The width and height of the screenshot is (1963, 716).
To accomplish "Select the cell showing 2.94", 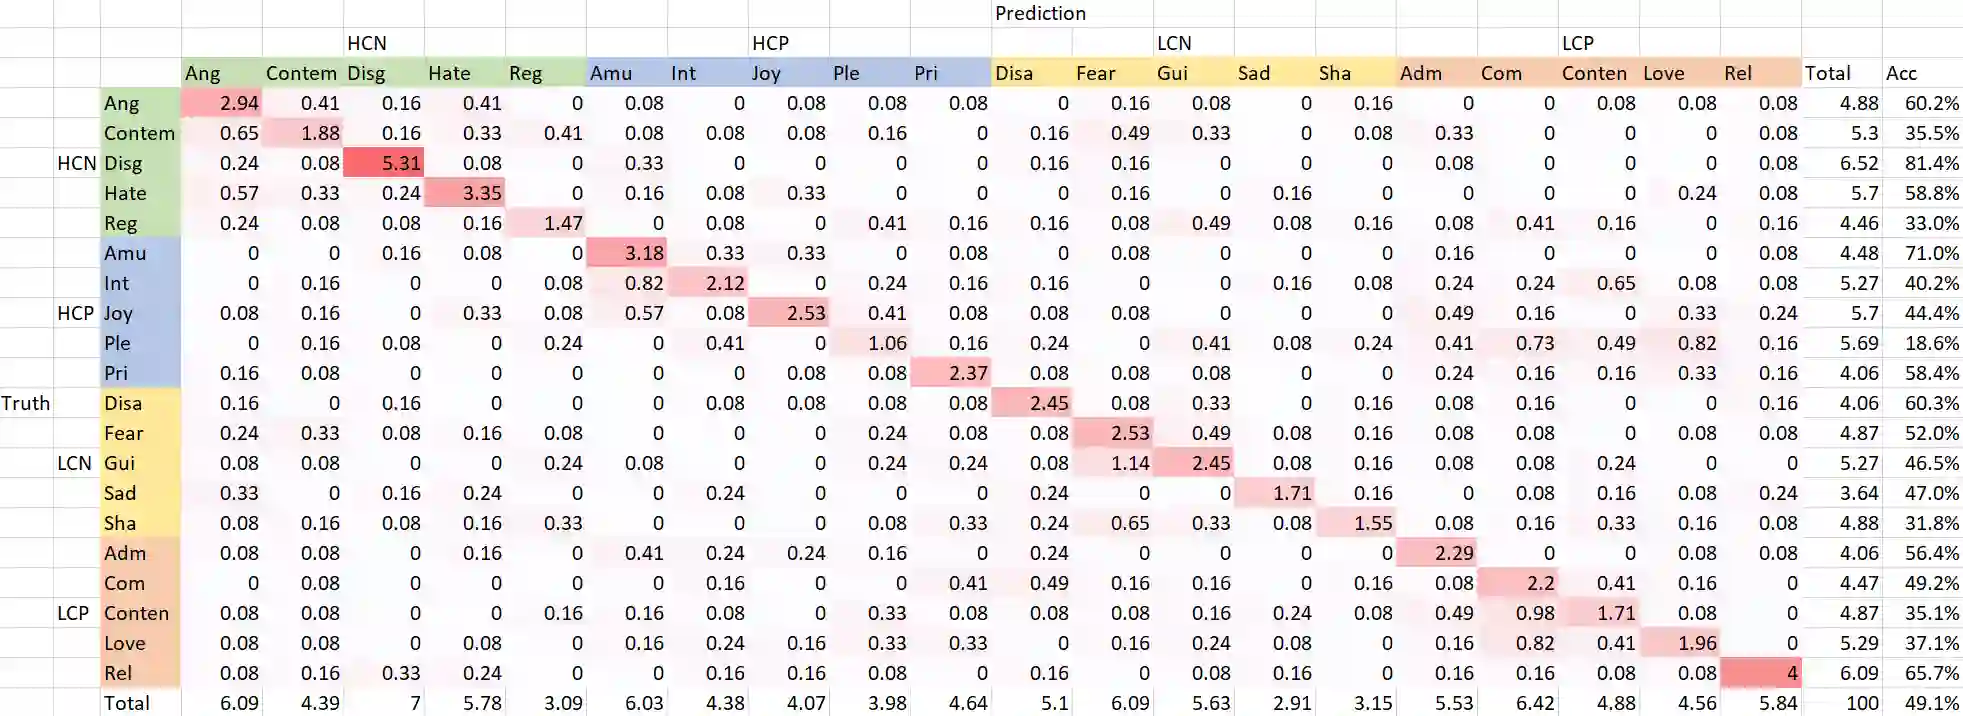I will [222, 103].
